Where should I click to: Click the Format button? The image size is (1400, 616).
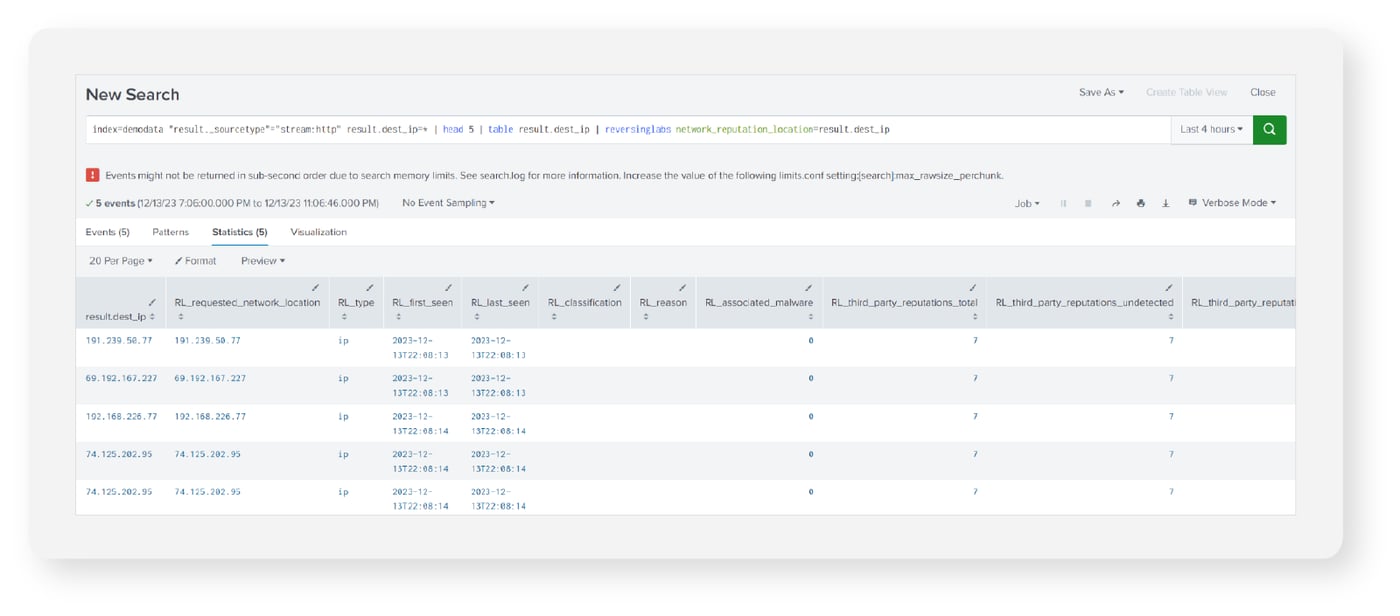(196, 261)
